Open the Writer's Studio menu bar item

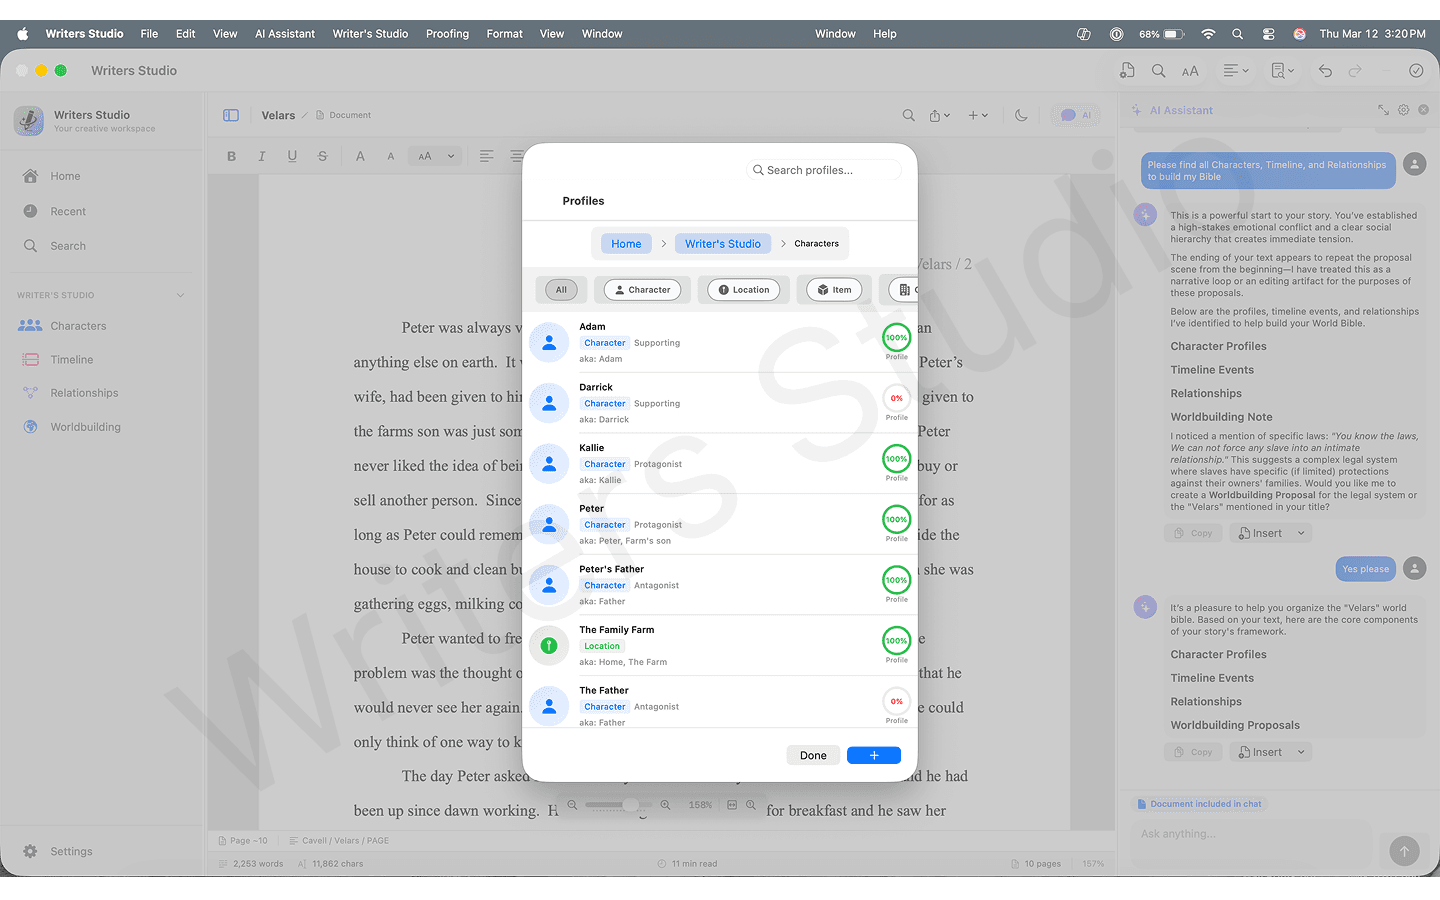(x=370, y=34)
